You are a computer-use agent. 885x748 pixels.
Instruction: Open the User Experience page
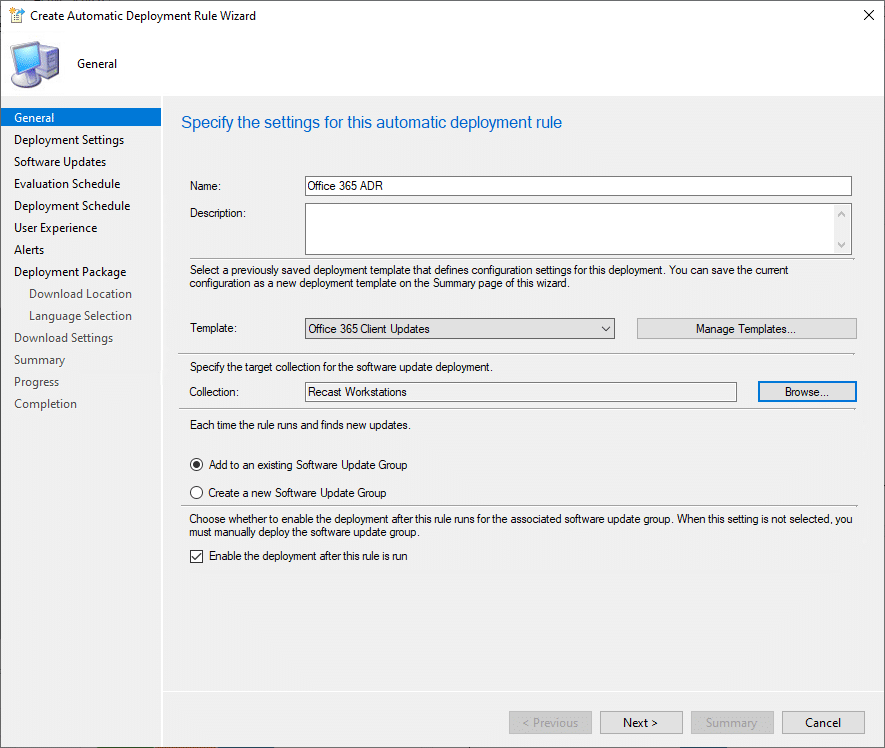tap(56, 228)
